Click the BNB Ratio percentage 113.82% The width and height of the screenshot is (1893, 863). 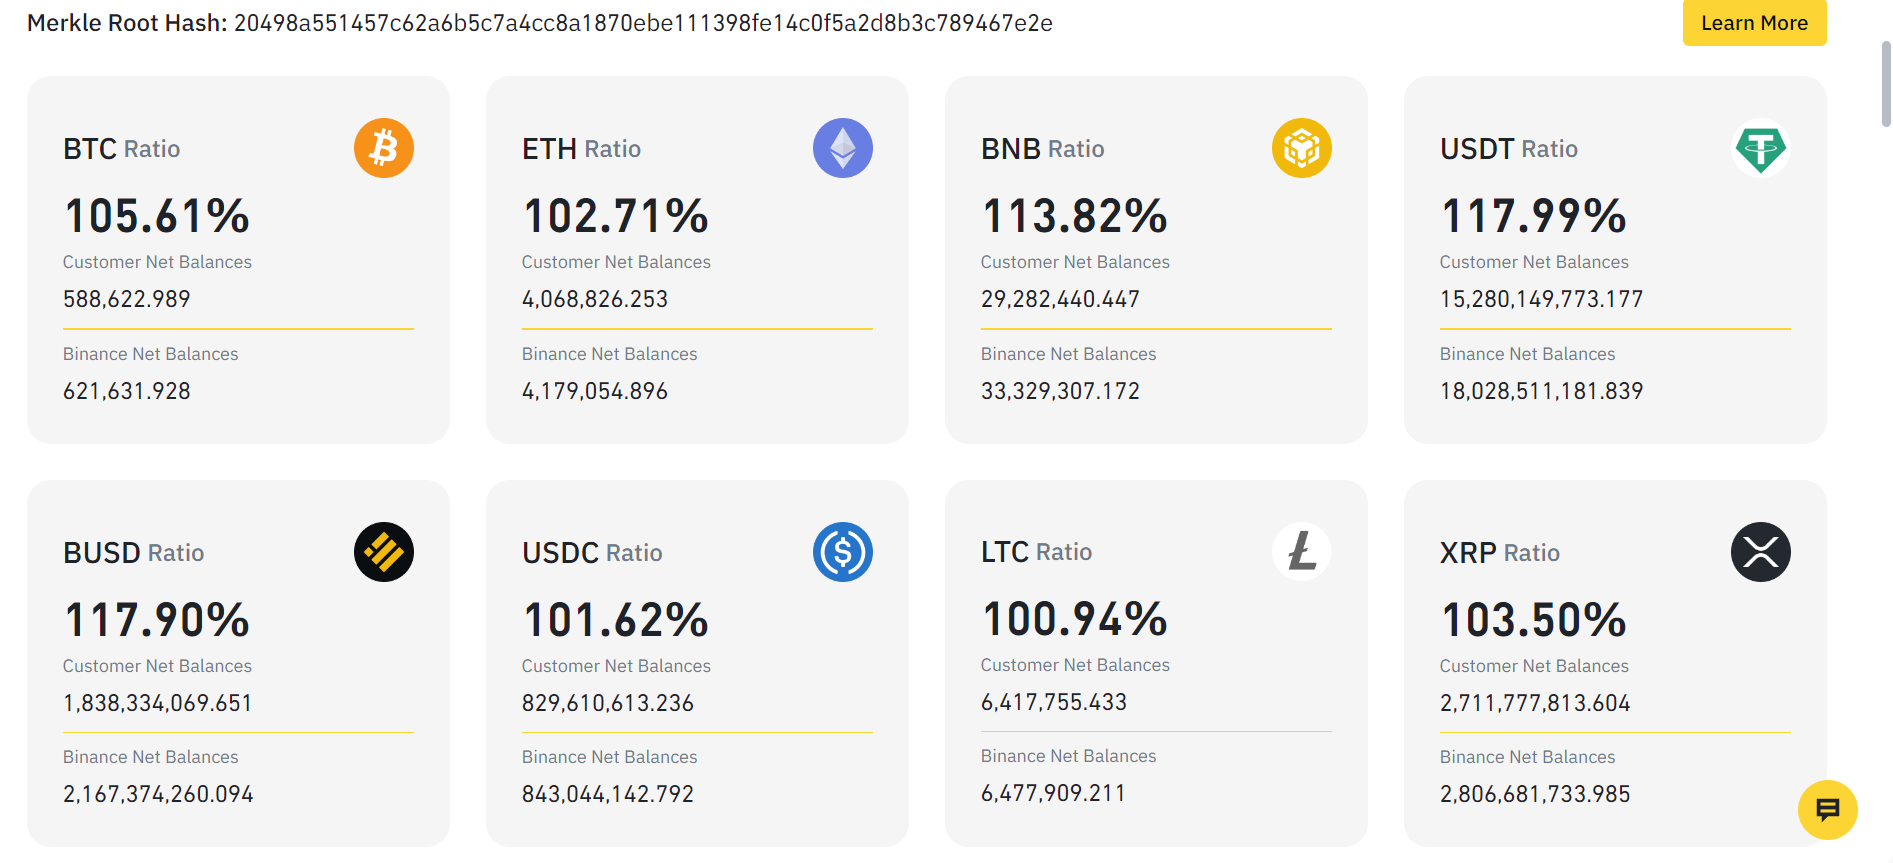point(1073,214)
